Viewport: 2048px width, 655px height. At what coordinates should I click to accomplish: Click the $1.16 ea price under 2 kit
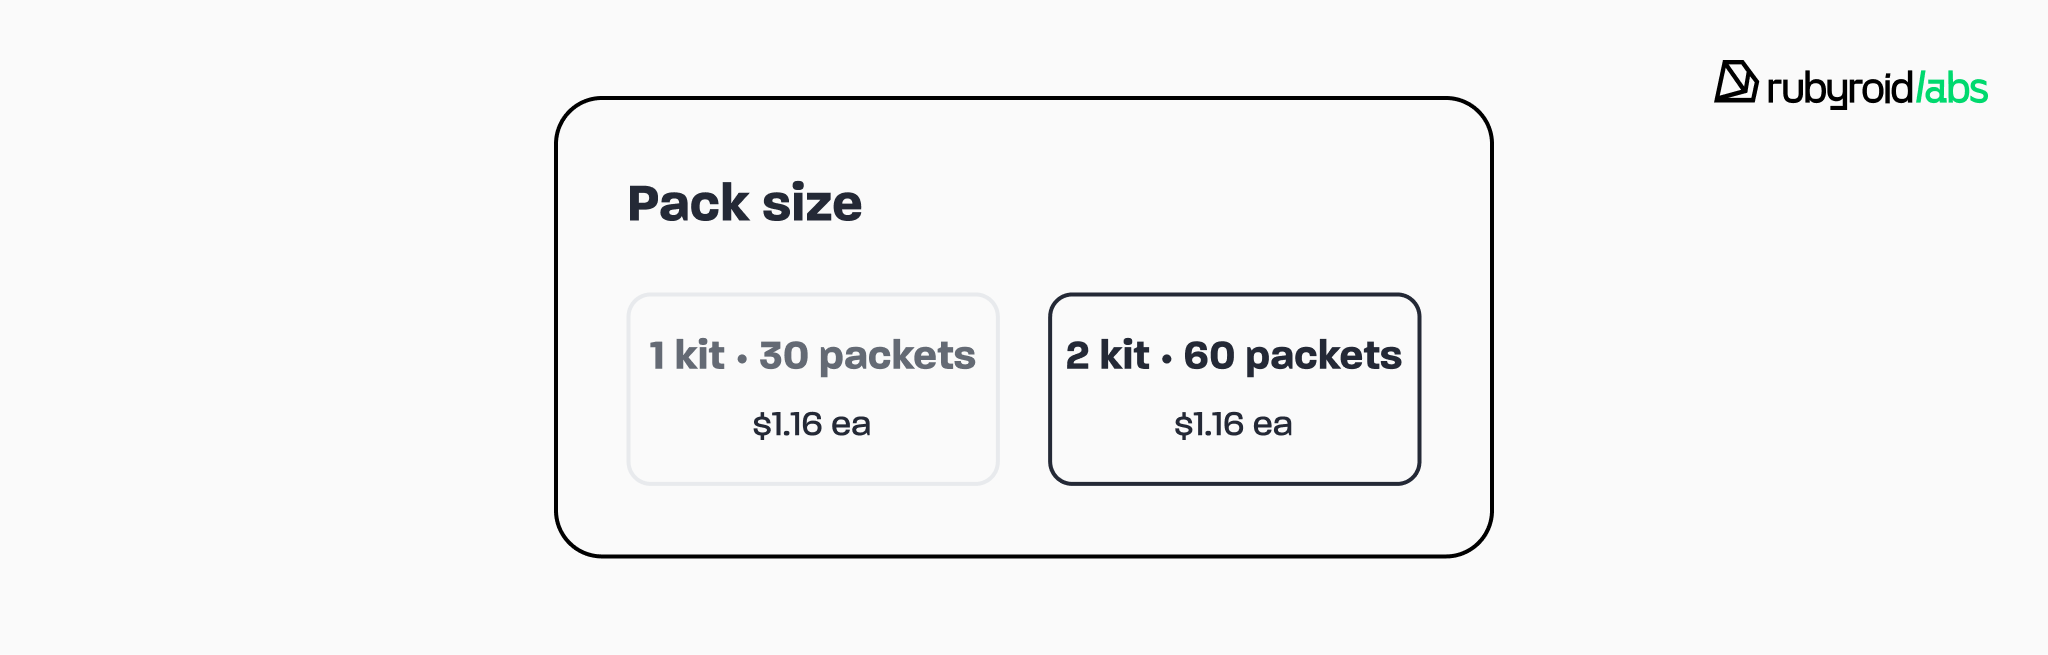pos(1233,424)
